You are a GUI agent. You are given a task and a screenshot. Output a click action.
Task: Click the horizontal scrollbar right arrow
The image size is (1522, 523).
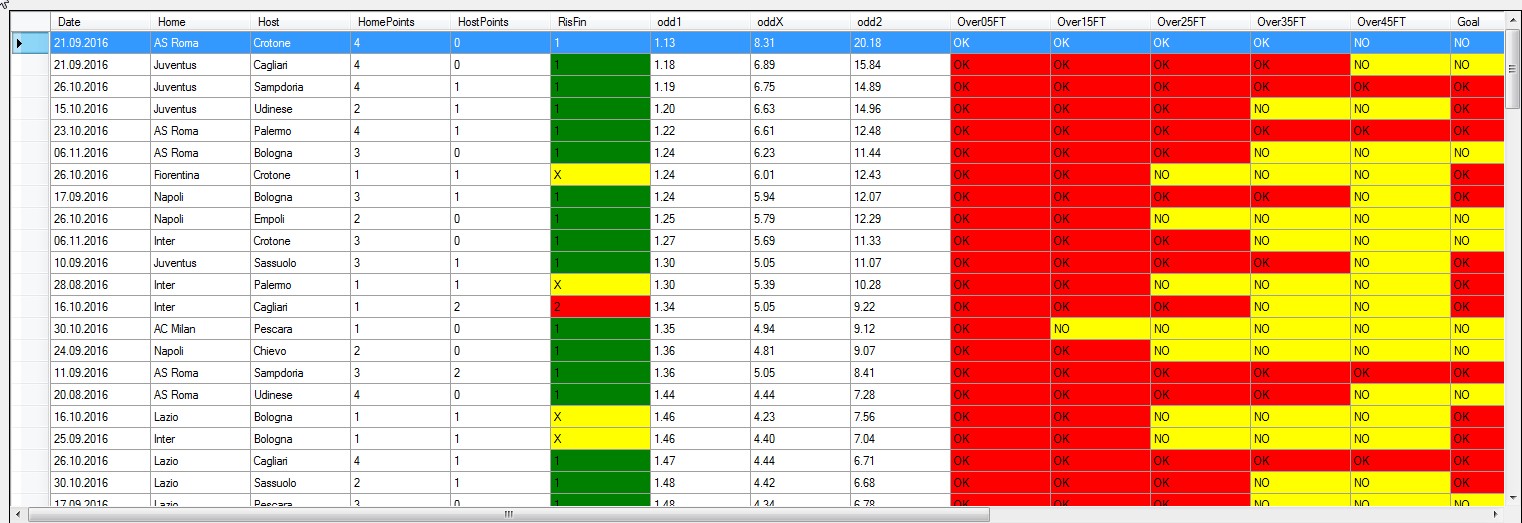tap(1495, 514)
